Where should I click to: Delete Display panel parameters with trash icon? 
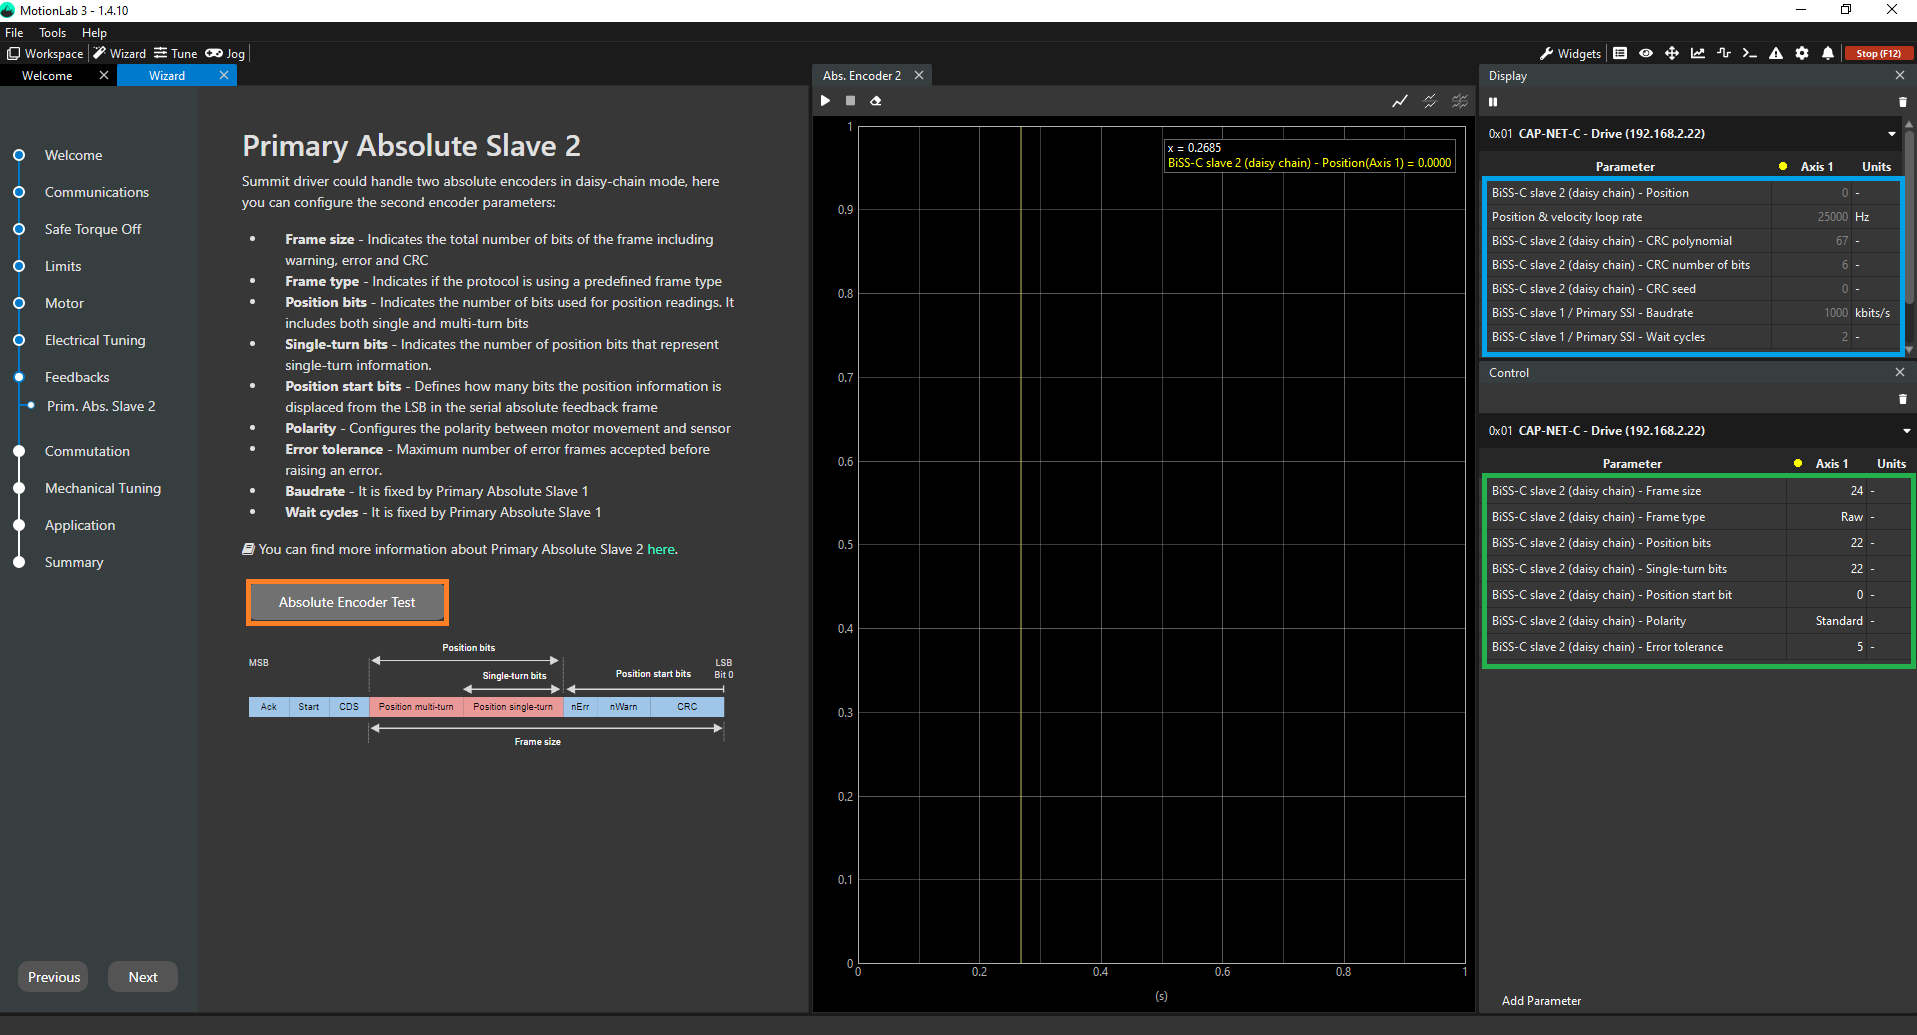pos(1902,102)
